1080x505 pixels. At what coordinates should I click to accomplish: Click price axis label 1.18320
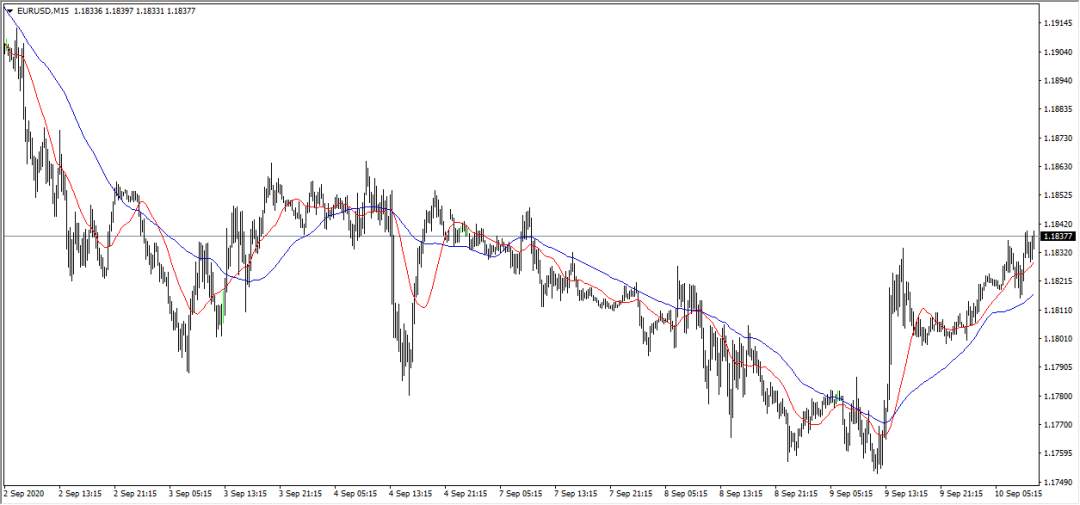coord(1057,253)
